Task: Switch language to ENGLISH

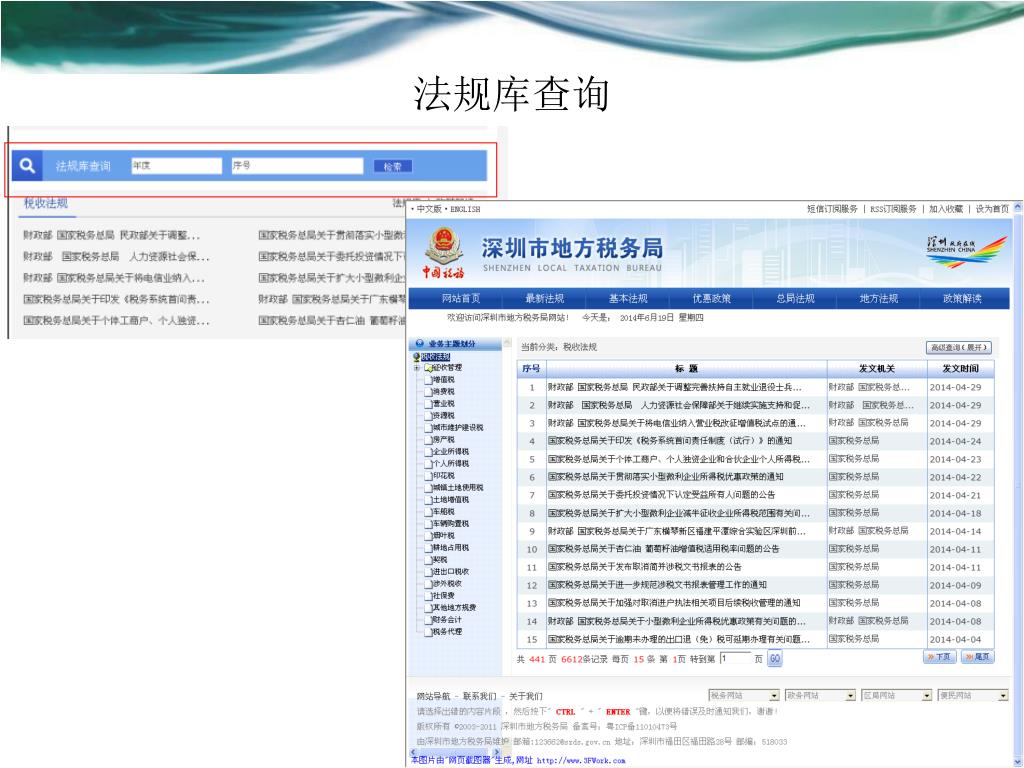Action: point(465,209)
